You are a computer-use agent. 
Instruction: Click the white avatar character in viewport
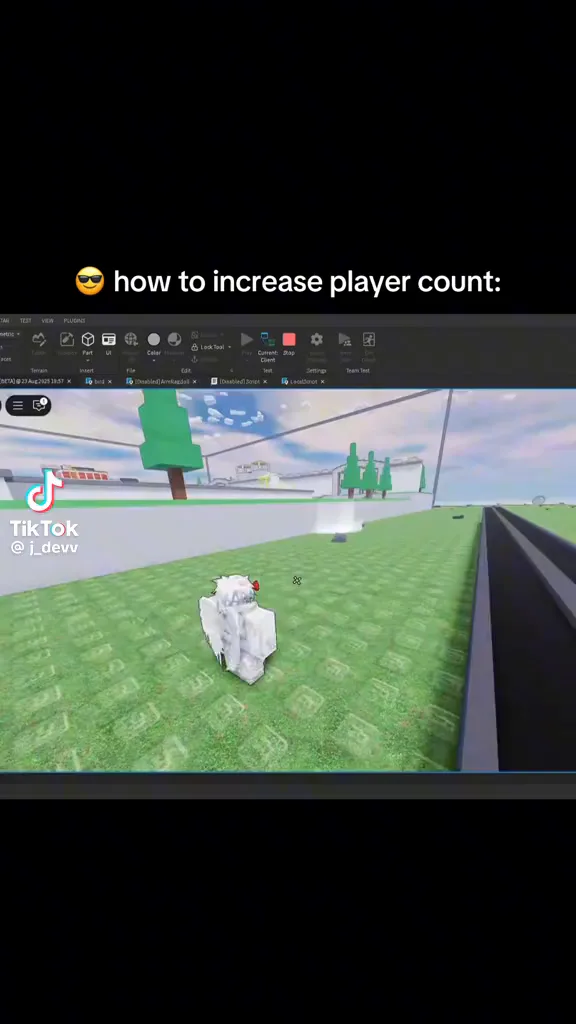pos(236,628)
